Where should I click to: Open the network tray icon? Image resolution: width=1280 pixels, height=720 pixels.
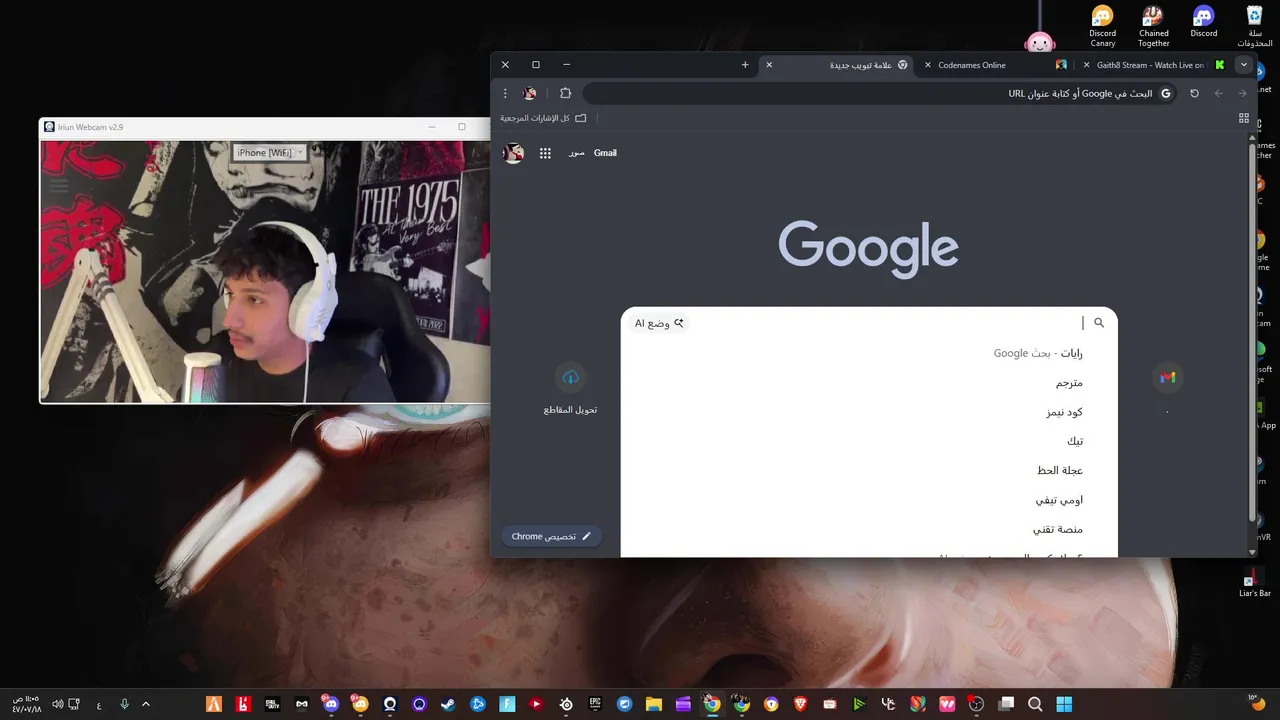[x=74, y=704]
